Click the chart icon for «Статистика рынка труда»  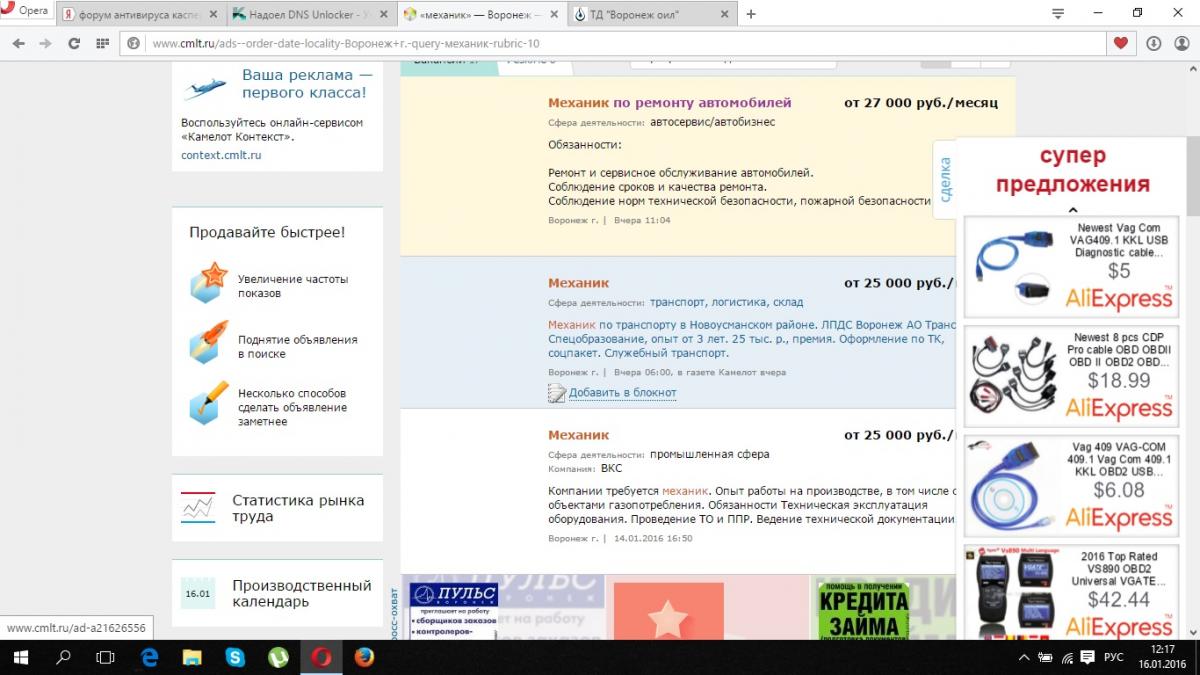198,508
